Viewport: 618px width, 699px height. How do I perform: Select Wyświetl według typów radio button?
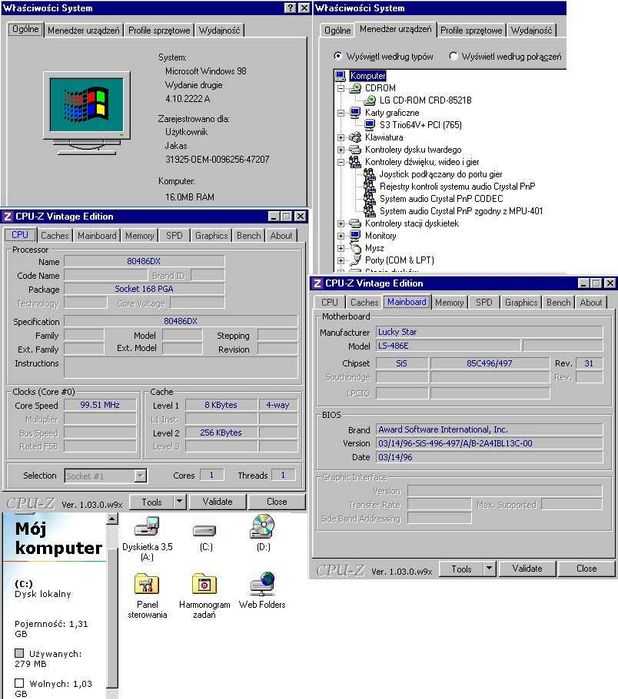point(338,56)
